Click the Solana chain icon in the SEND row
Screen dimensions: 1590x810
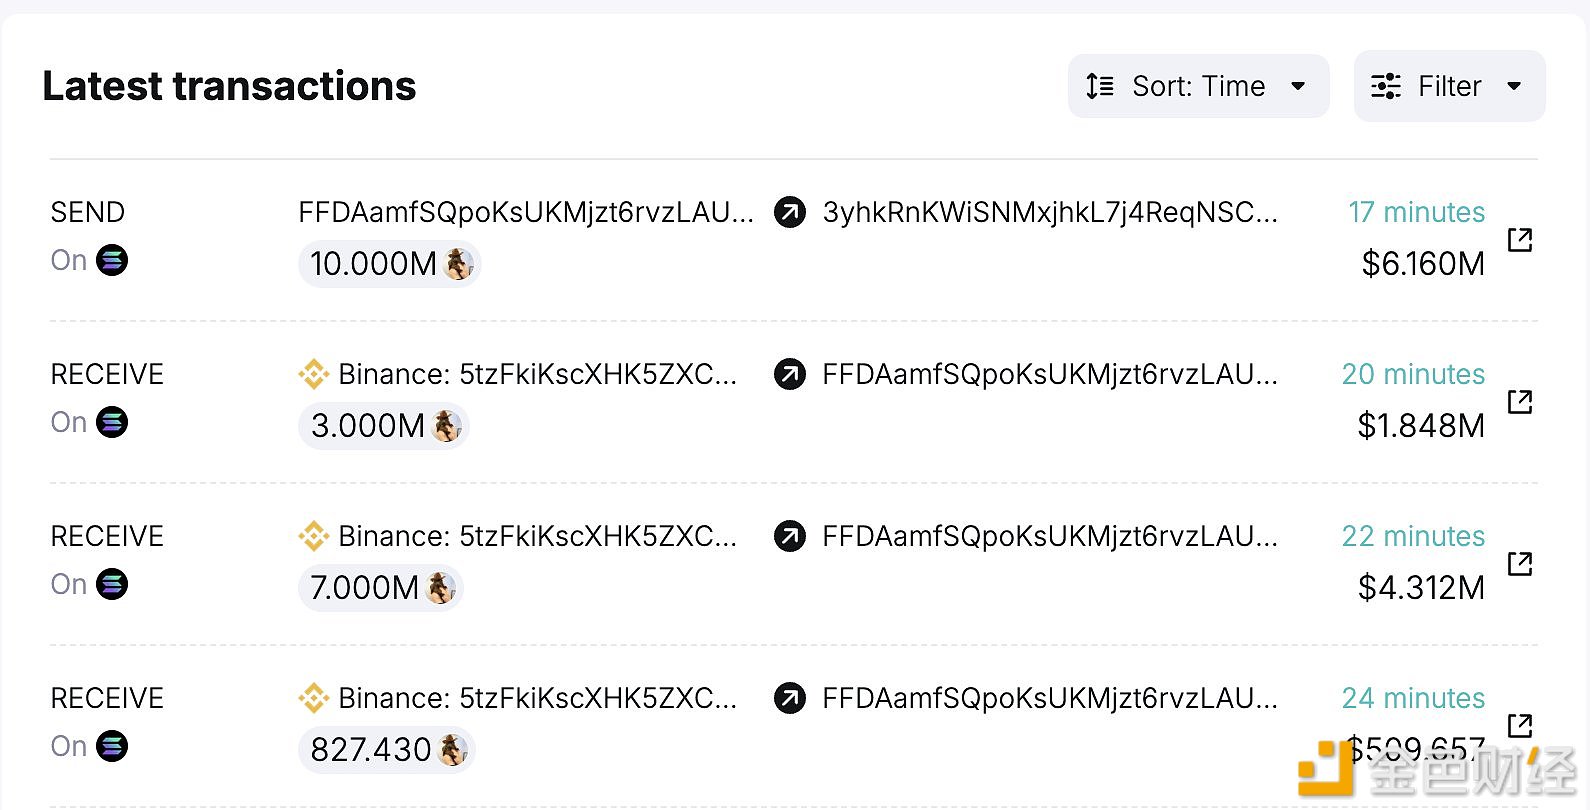pos(112,260)
